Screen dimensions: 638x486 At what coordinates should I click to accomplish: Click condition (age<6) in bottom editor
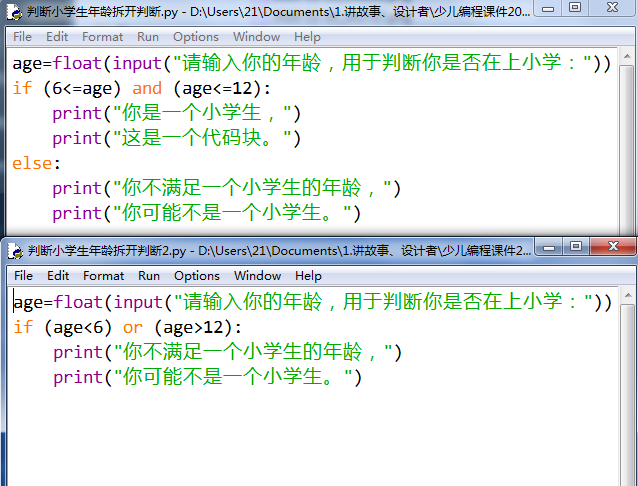click(x=78, y=328)
